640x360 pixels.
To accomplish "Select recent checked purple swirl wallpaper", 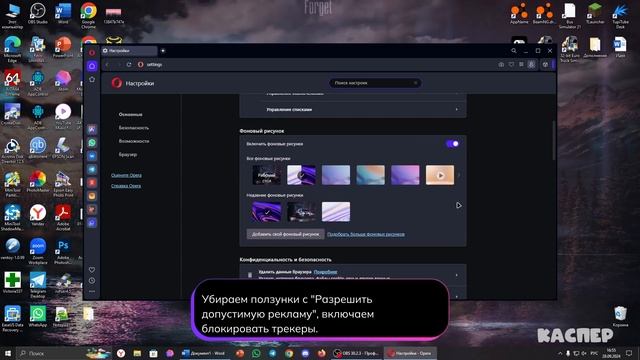I will pyautogui.click(x=267, y=212).
